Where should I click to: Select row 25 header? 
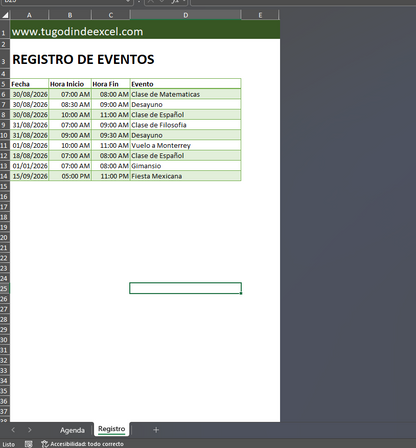pos(5,288)
